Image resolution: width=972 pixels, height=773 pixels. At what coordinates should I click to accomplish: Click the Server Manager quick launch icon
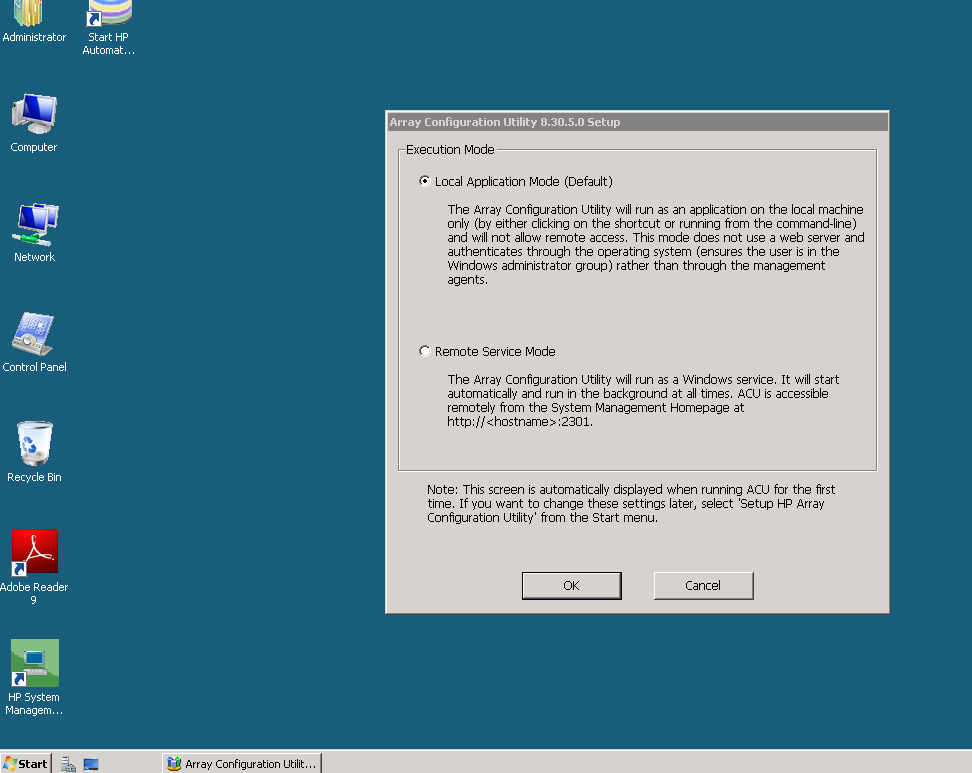click(x=68, y=764)
